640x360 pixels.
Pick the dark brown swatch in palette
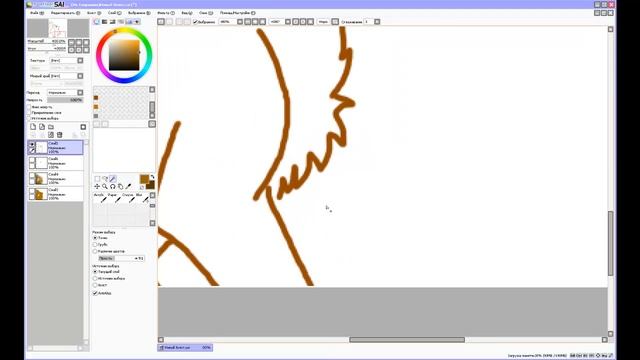(x=96, y=98)
